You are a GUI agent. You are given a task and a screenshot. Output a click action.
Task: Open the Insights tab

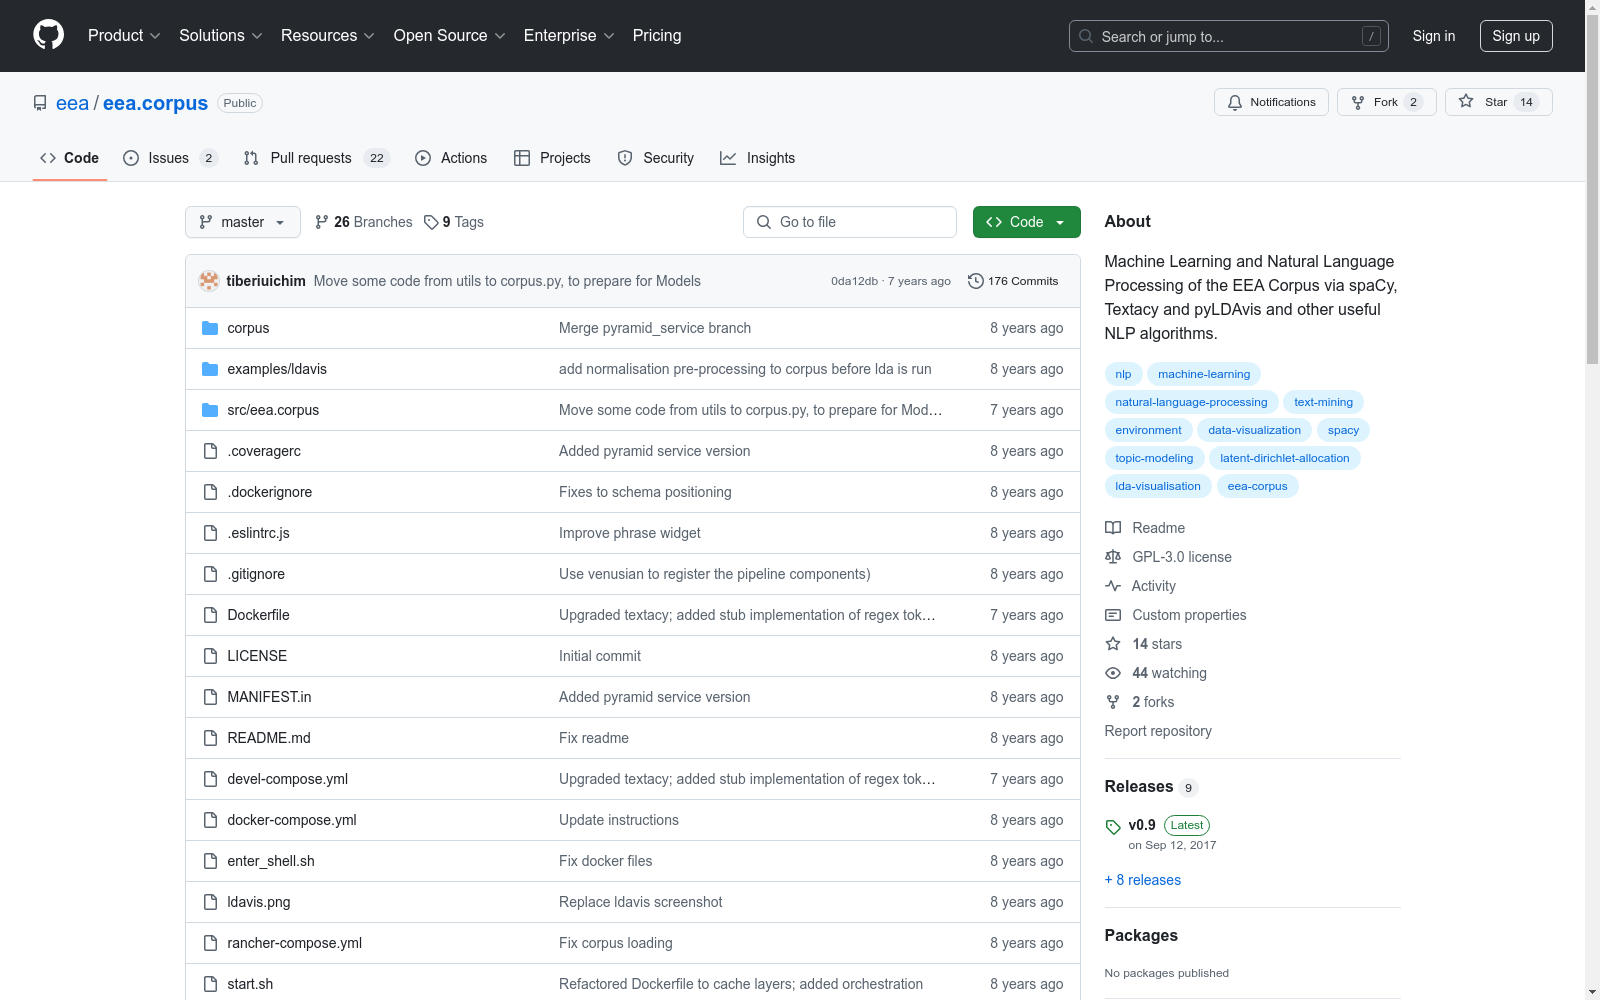758,158
